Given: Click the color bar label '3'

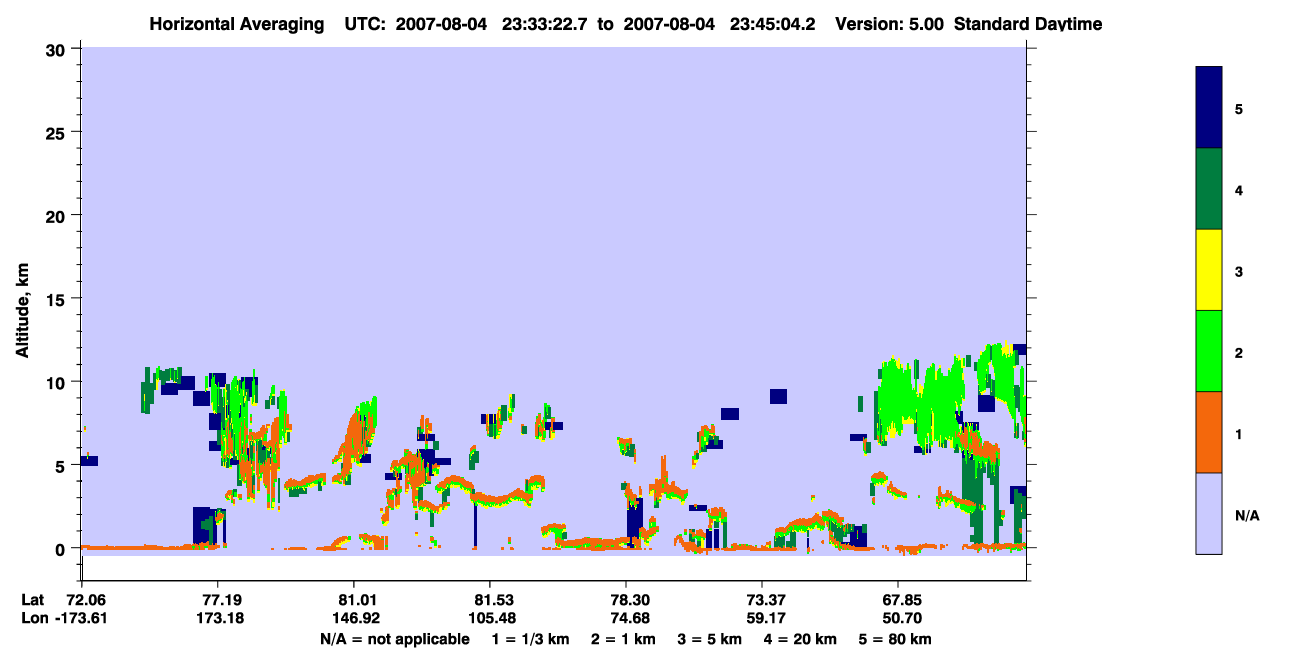Looking at the screenshot, I should click(x=1239, y=271).
